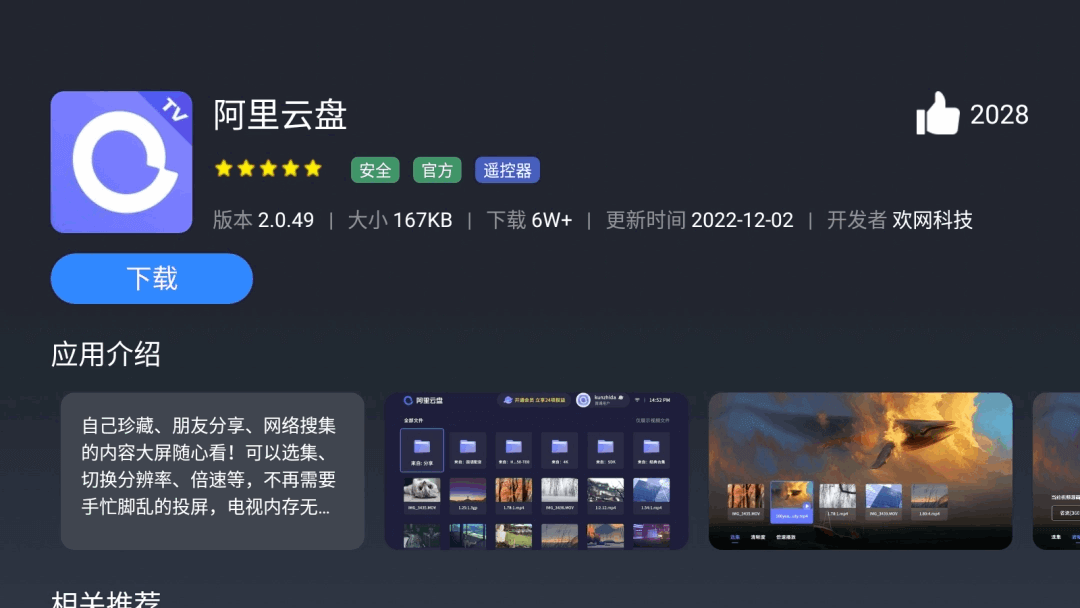1080x608 pixels.
Task: Select the green 安全 tag
Action: 375,170
